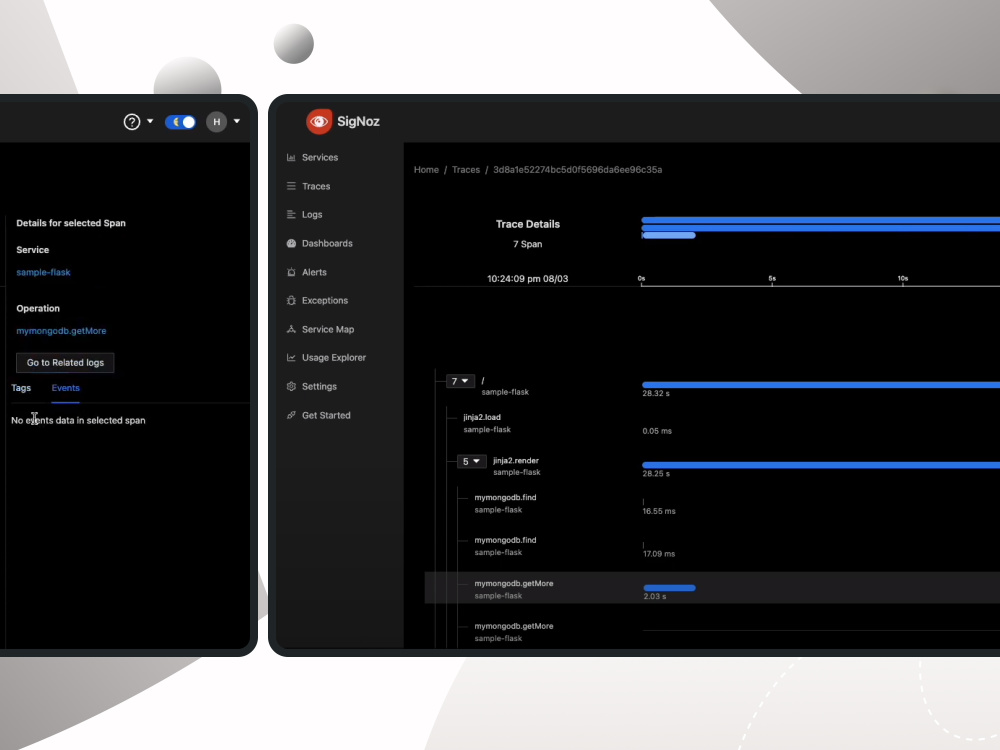This screenshot has width=1000, height=750.
Task: Click the 'Details for selected Span' heading
Action: [71, 223]
